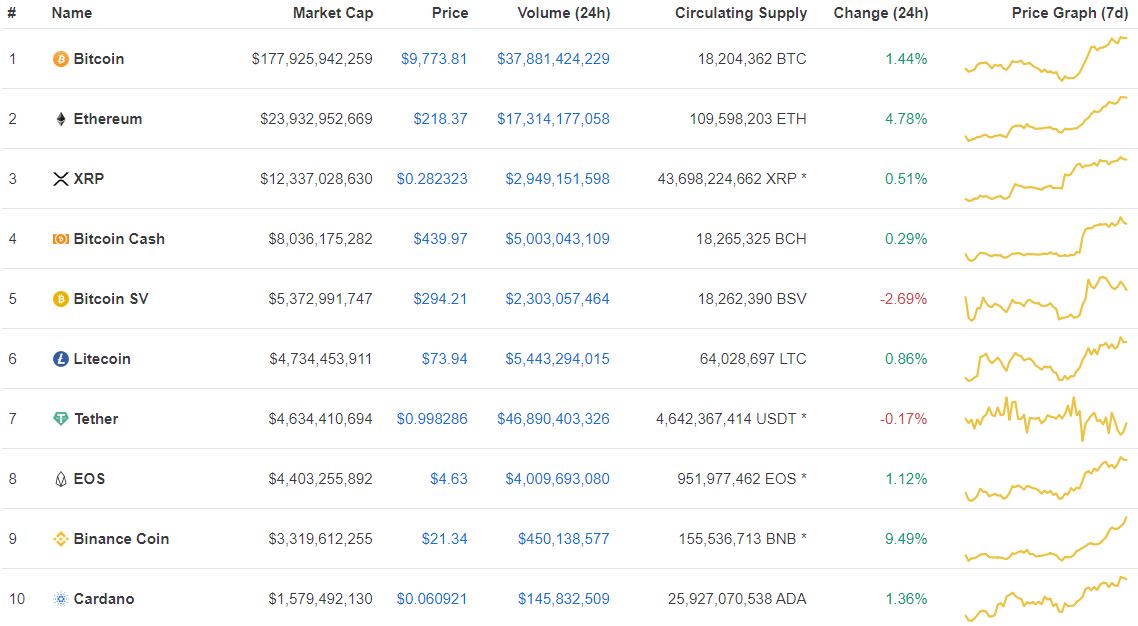Click the EOS logo icon
This screenshot has width=1138, height=626.
tap(61, 479)
